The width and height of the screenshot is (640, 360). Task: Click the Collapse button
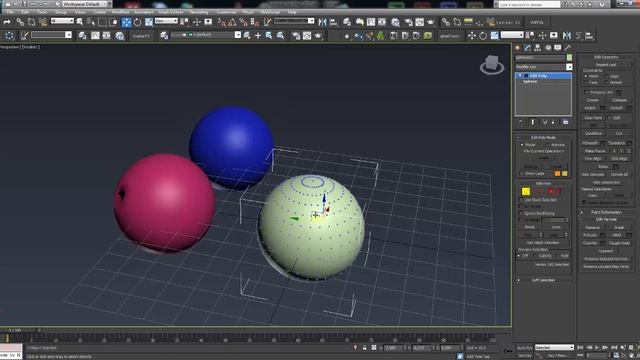(x=619, y=100)
